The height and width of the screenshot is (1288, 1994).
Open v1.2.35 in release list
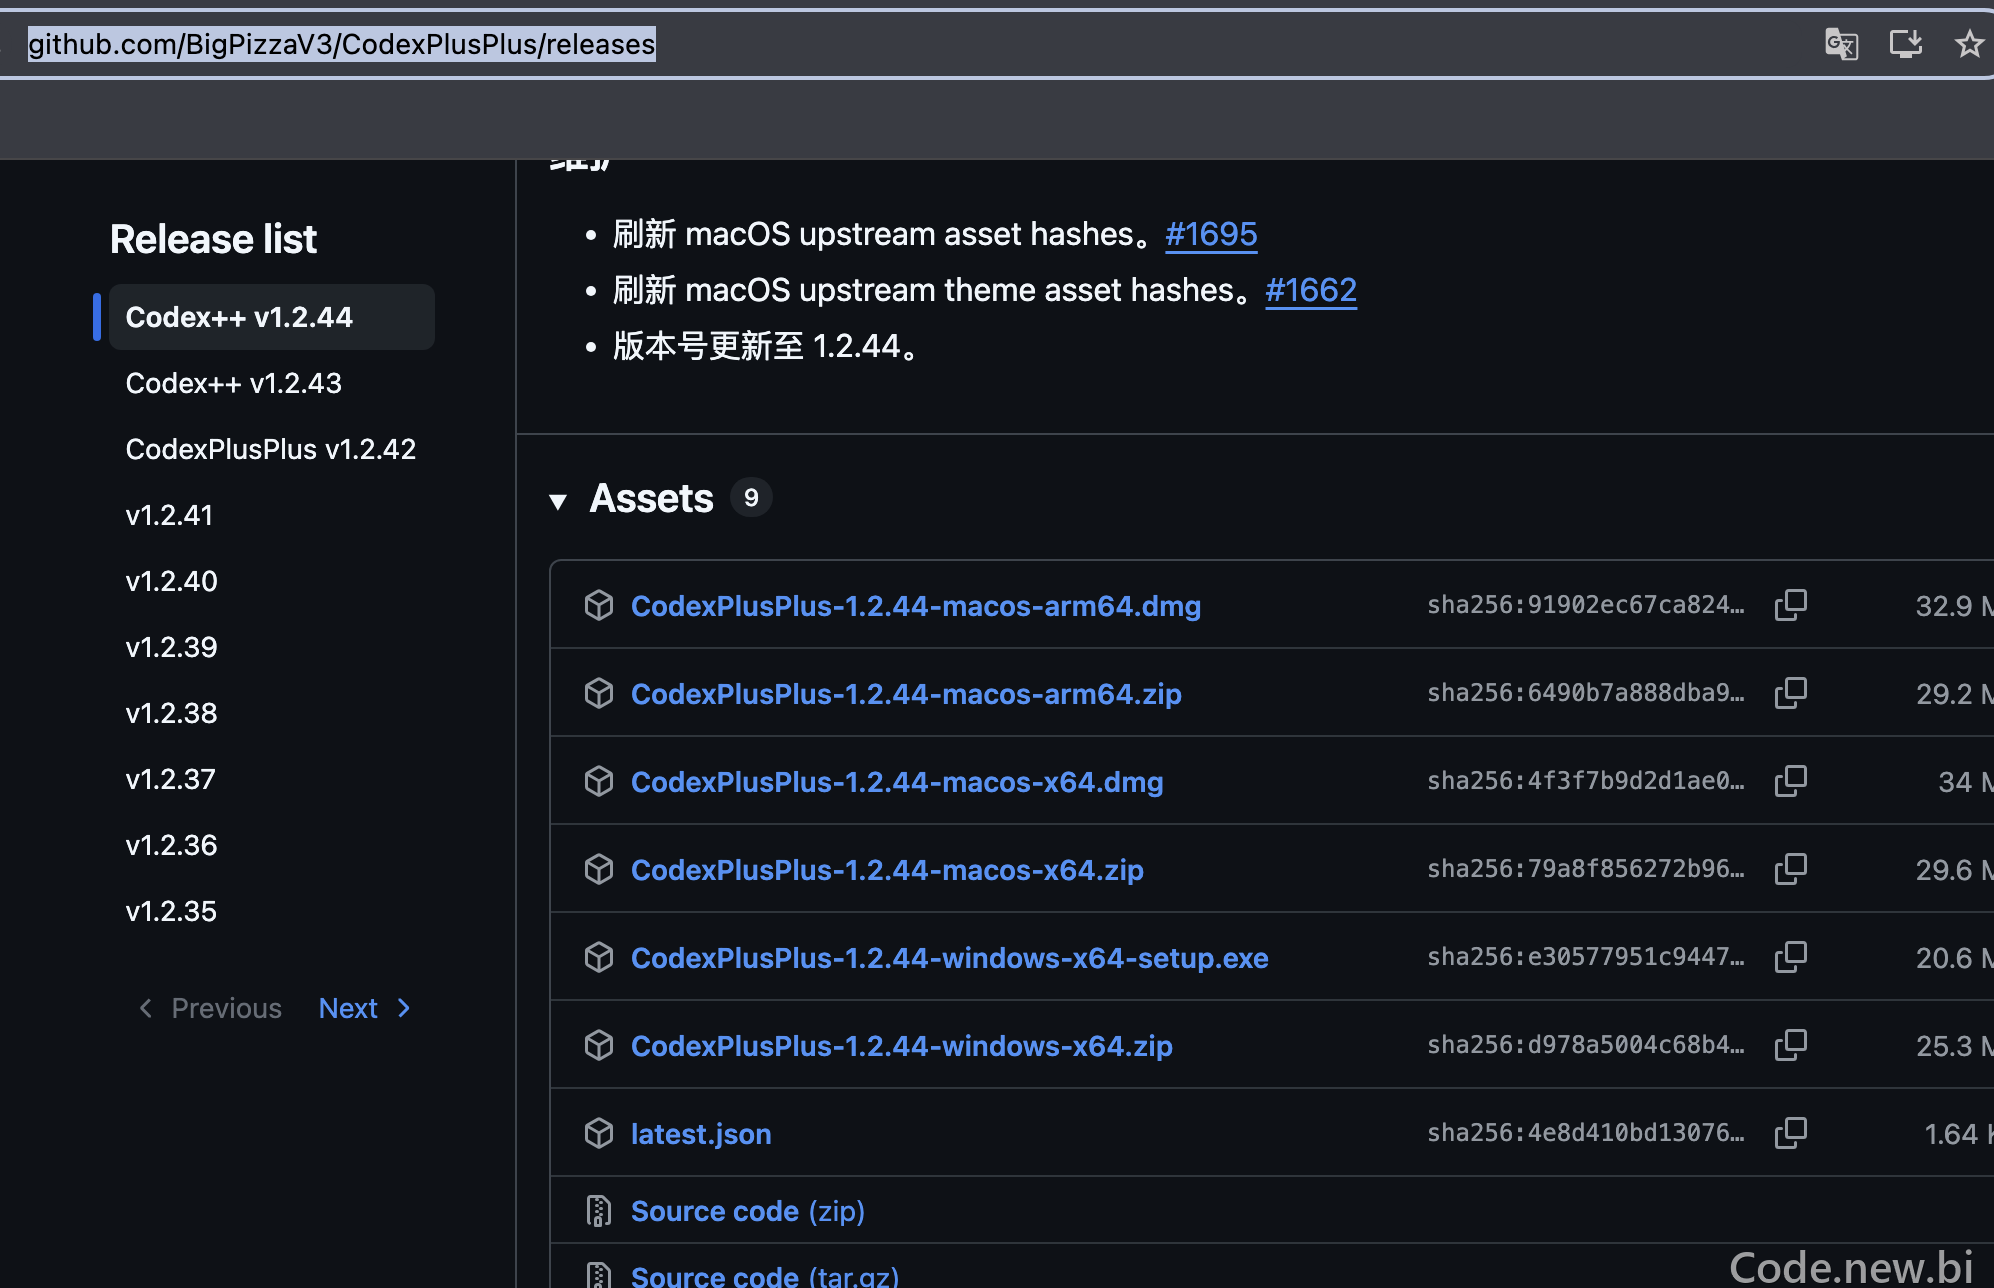172,911
